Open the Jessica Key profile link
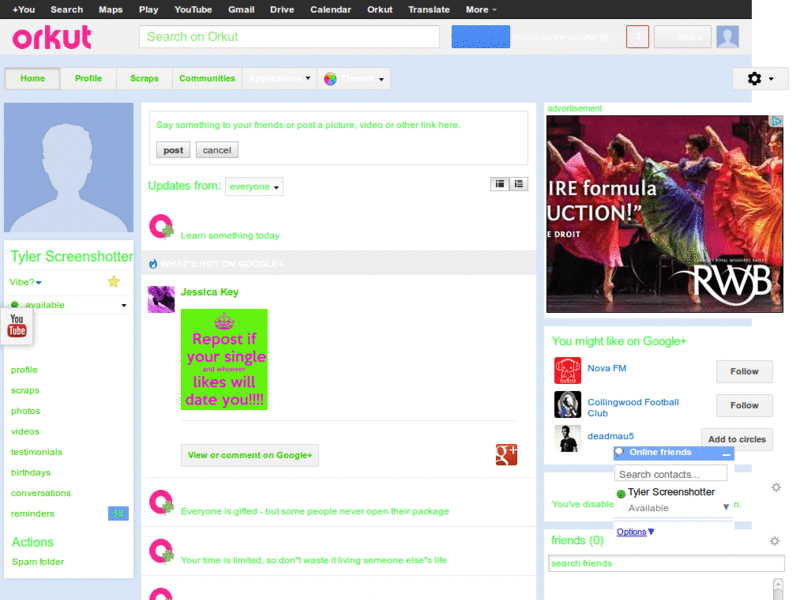Viewport: 800px width, 600px height. click(x=210, y=292)
